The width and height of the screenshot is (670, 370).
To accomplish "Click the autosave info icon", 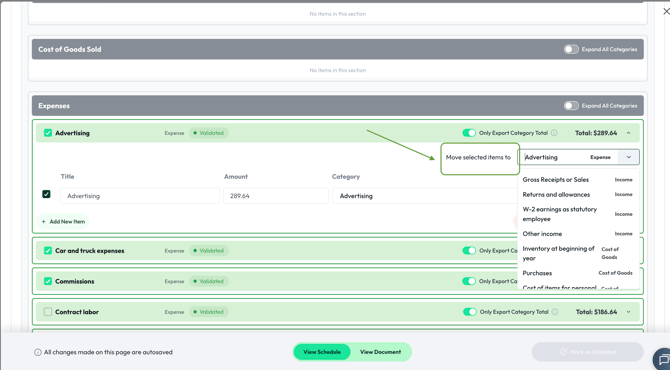I will click(x=38, y=352).
